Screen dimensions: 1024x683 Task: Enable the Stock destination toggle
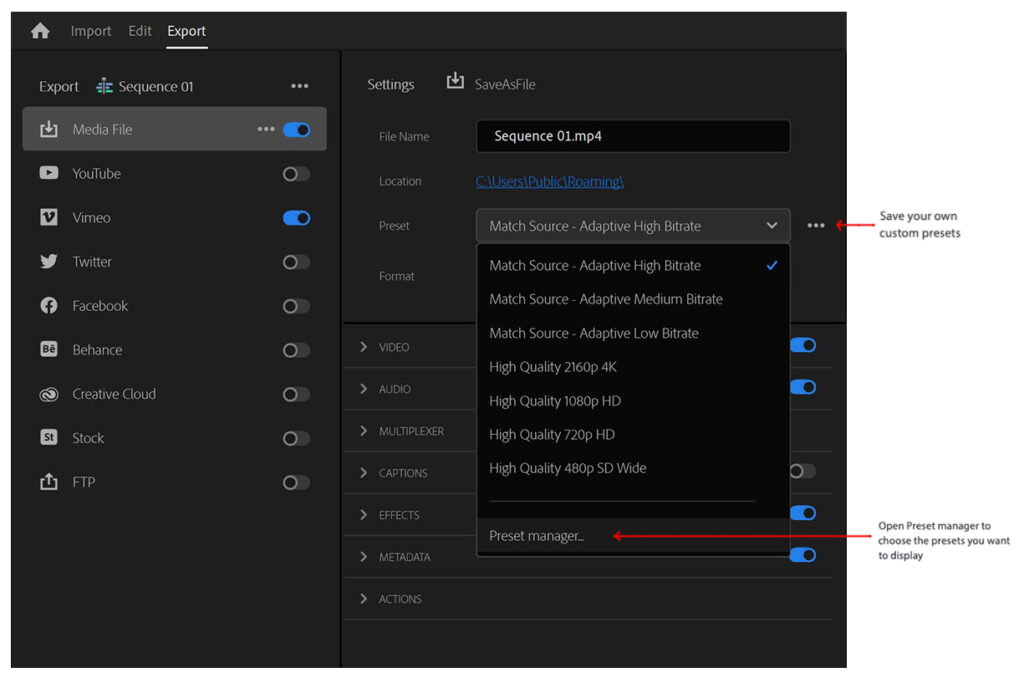click(296, 438)
